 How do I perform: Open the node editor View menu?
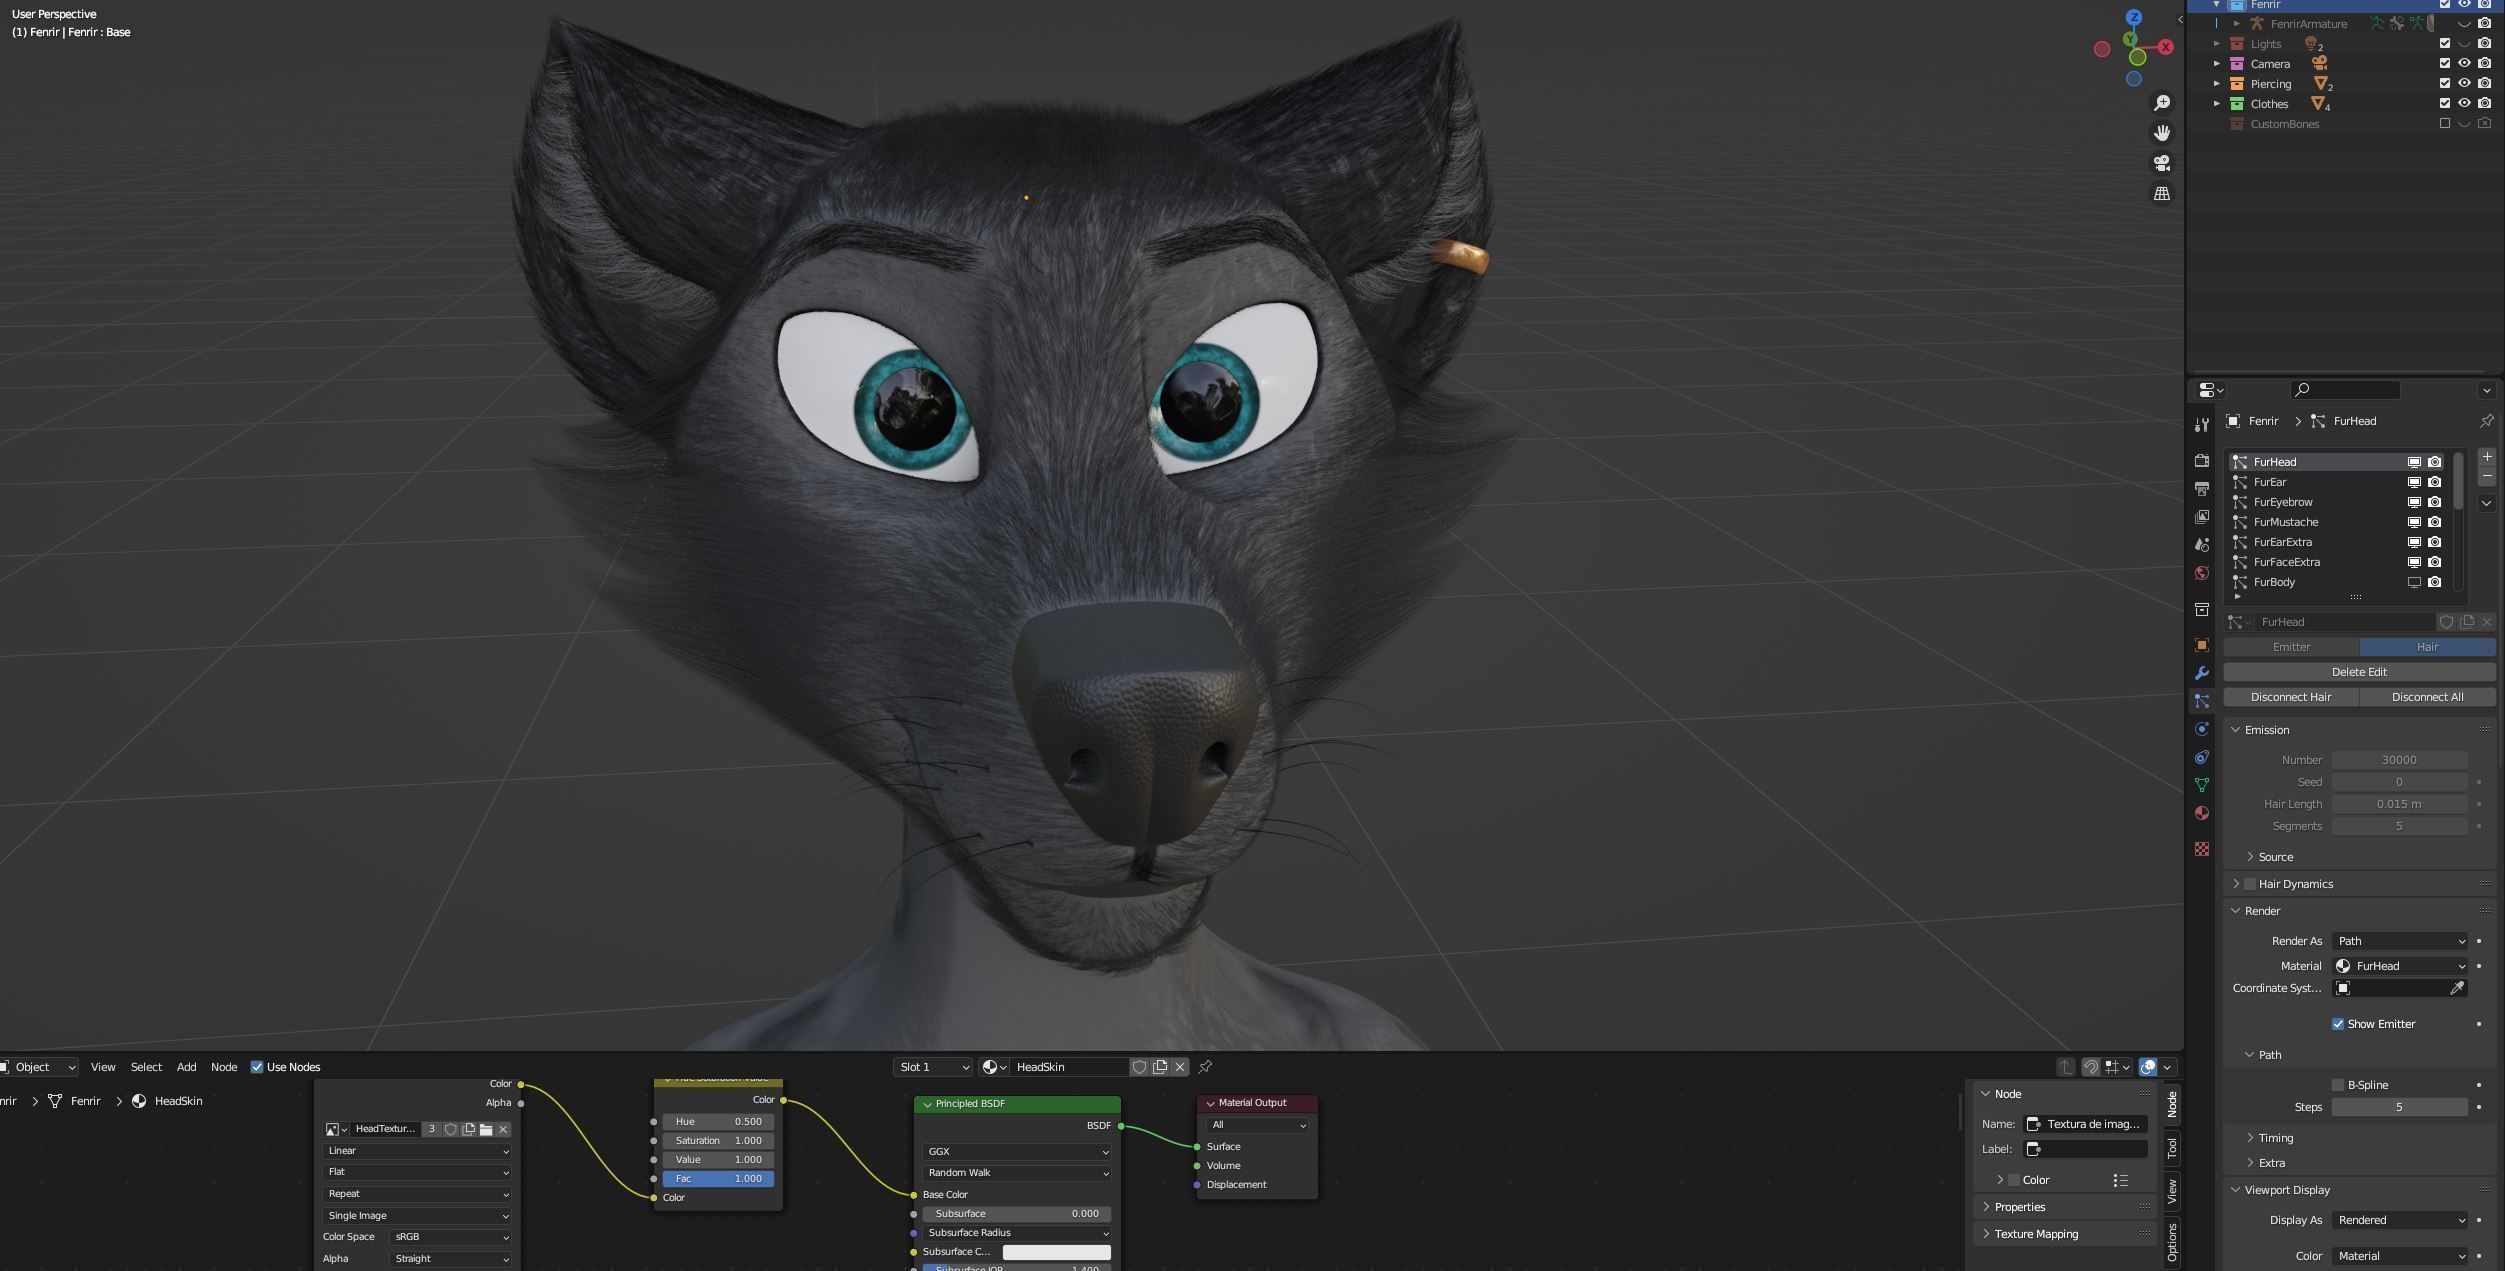pyautogui.click(x=103, y=1067)
